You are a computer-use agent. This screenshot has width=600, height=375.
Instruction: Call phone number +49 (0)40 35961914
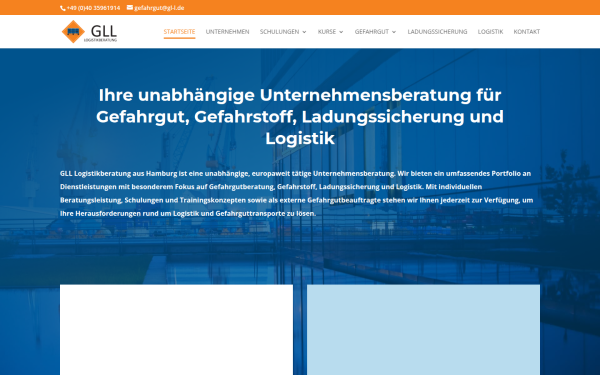pyautogui.click(x=93, y=8)
